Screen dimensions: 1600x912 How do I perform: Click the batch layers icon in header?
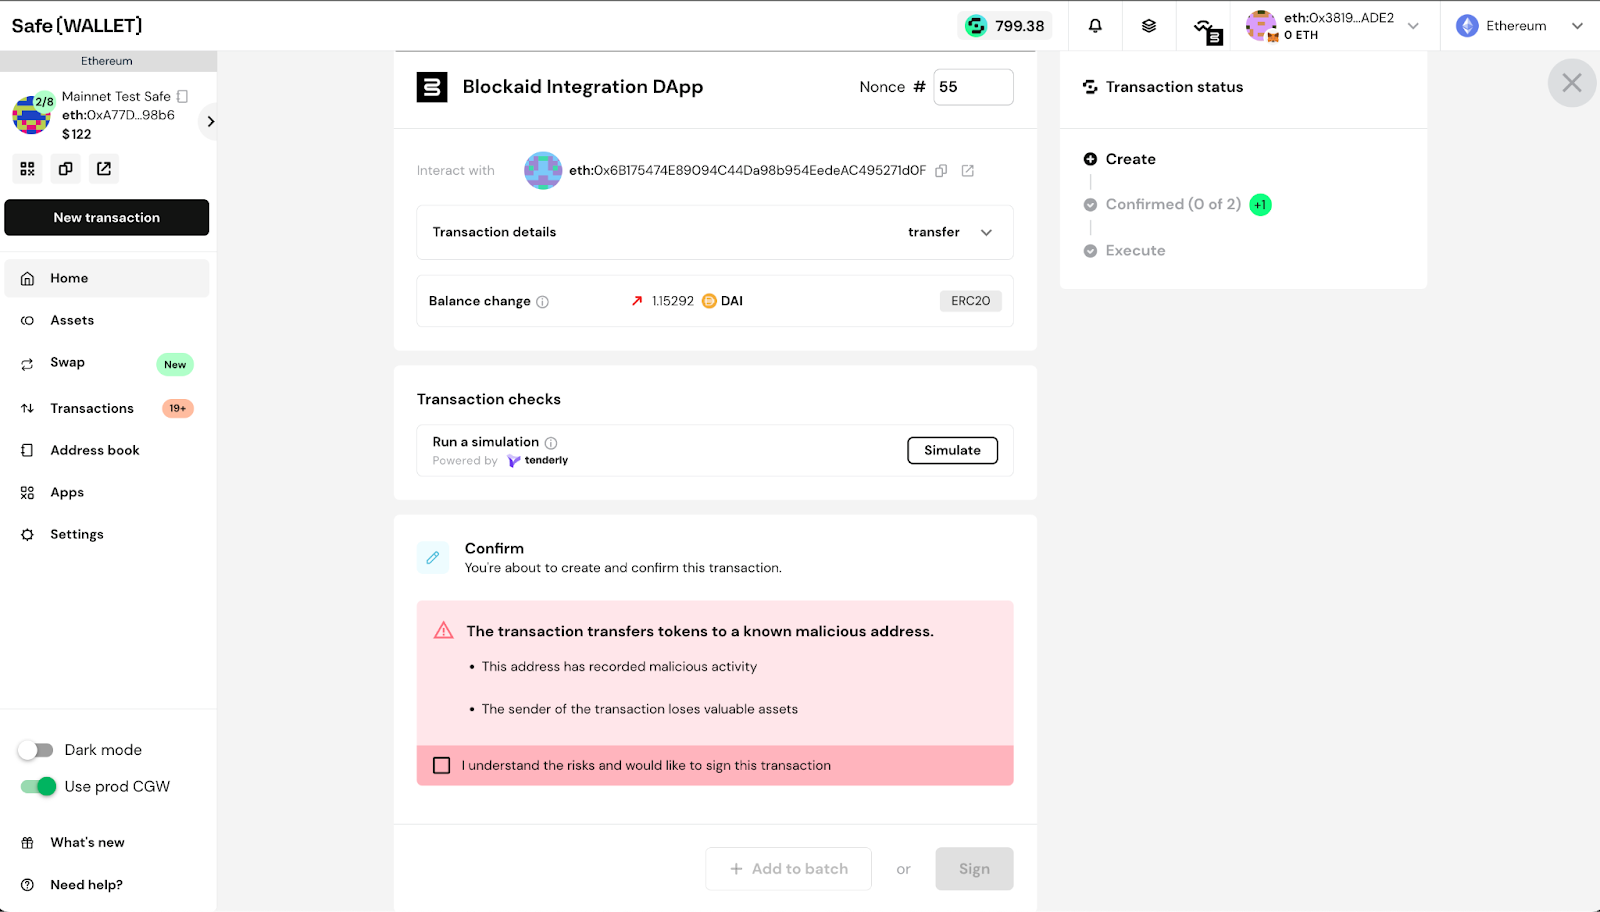click(1149, 26)
